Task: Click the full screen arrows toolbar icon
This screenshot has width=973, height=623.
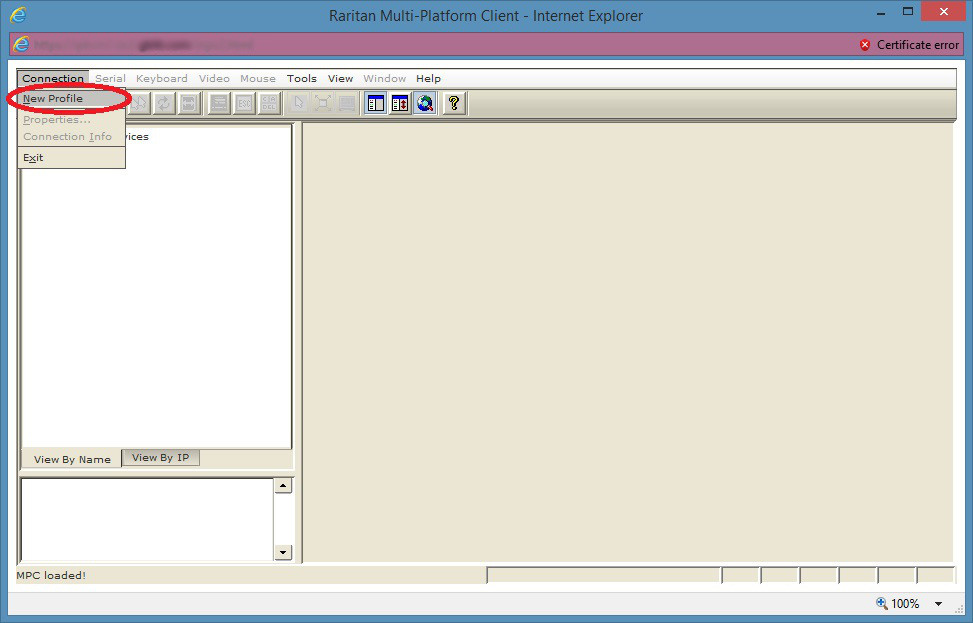Action: click(323, 103)
